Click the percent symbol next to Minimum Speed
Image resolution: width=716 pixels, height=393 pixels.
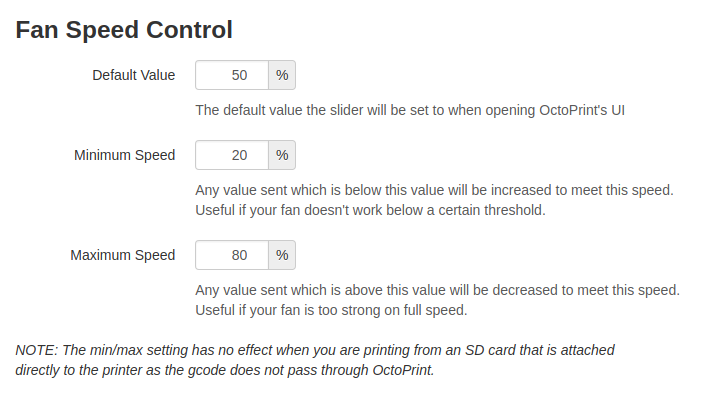[x=282, y=155]
